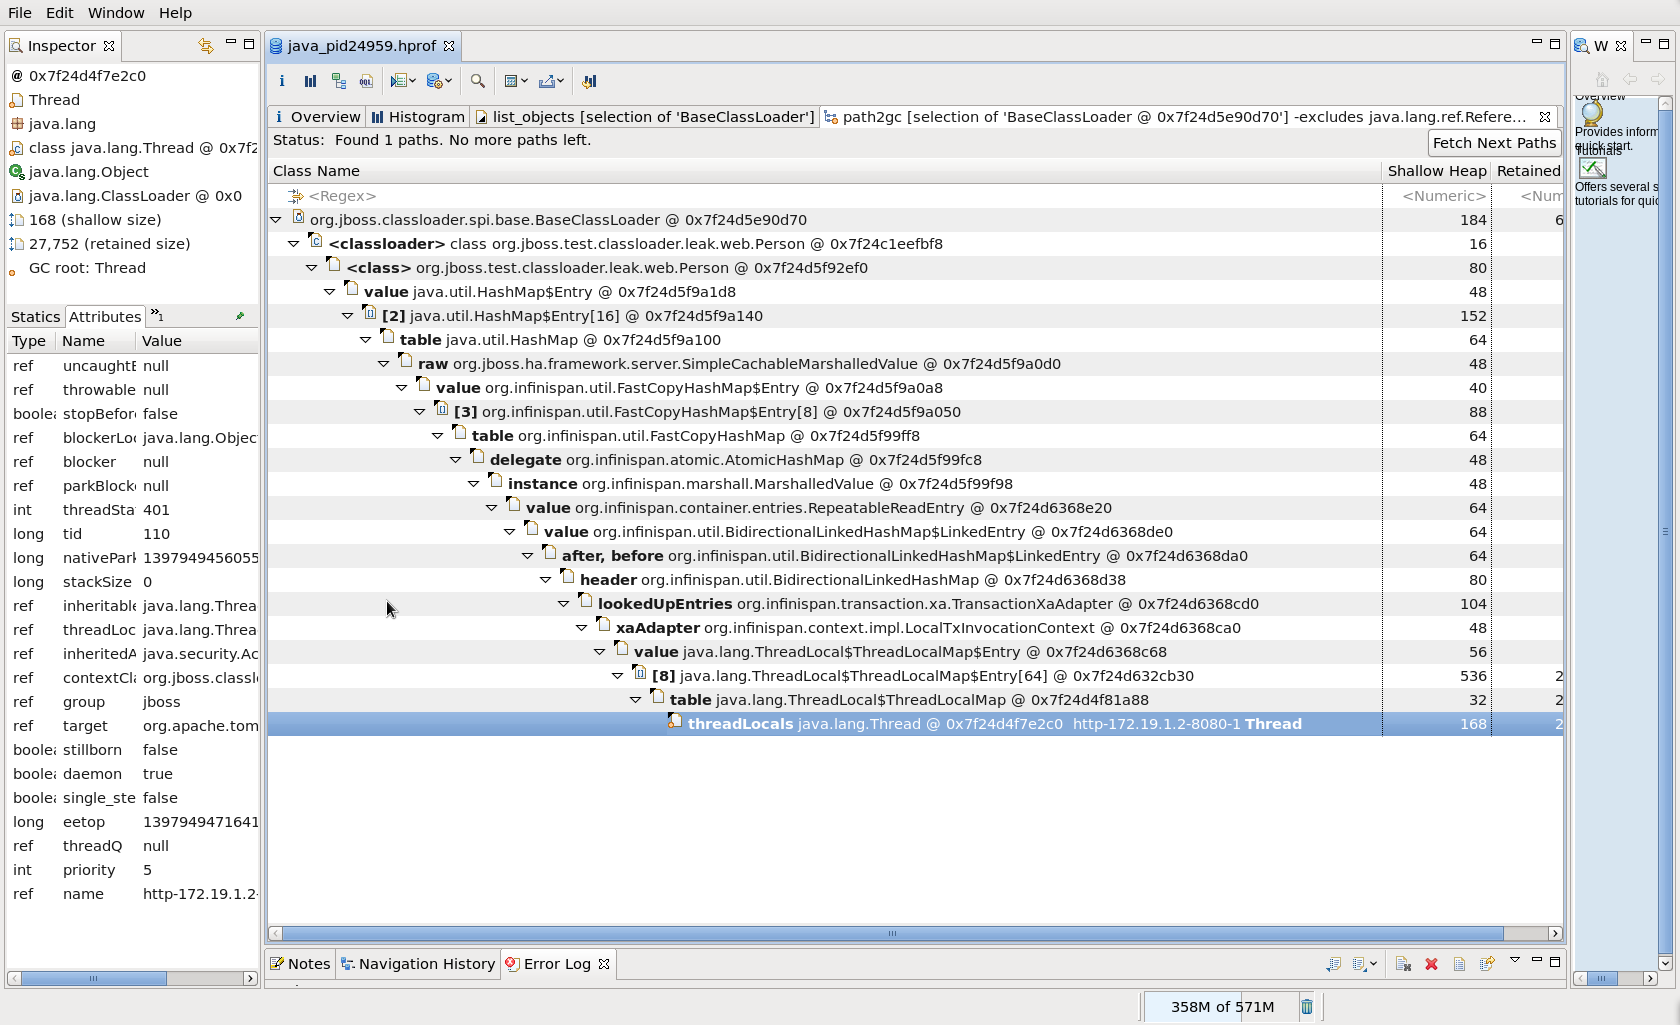Open the OQL query editor icon
The height and width of the screenshot is (1025, 1680).
coord(366,81)
